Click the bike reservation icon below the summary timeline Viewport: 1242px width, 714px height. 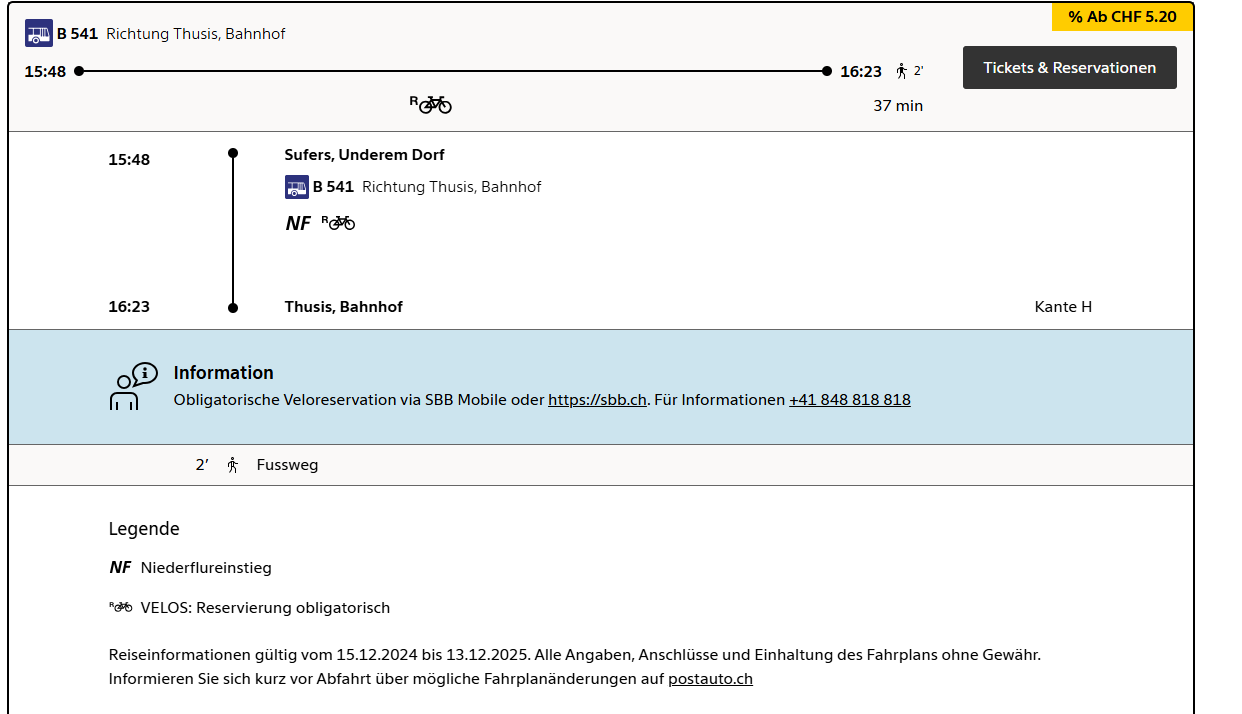pyautogui.click(x=432, y=104)
